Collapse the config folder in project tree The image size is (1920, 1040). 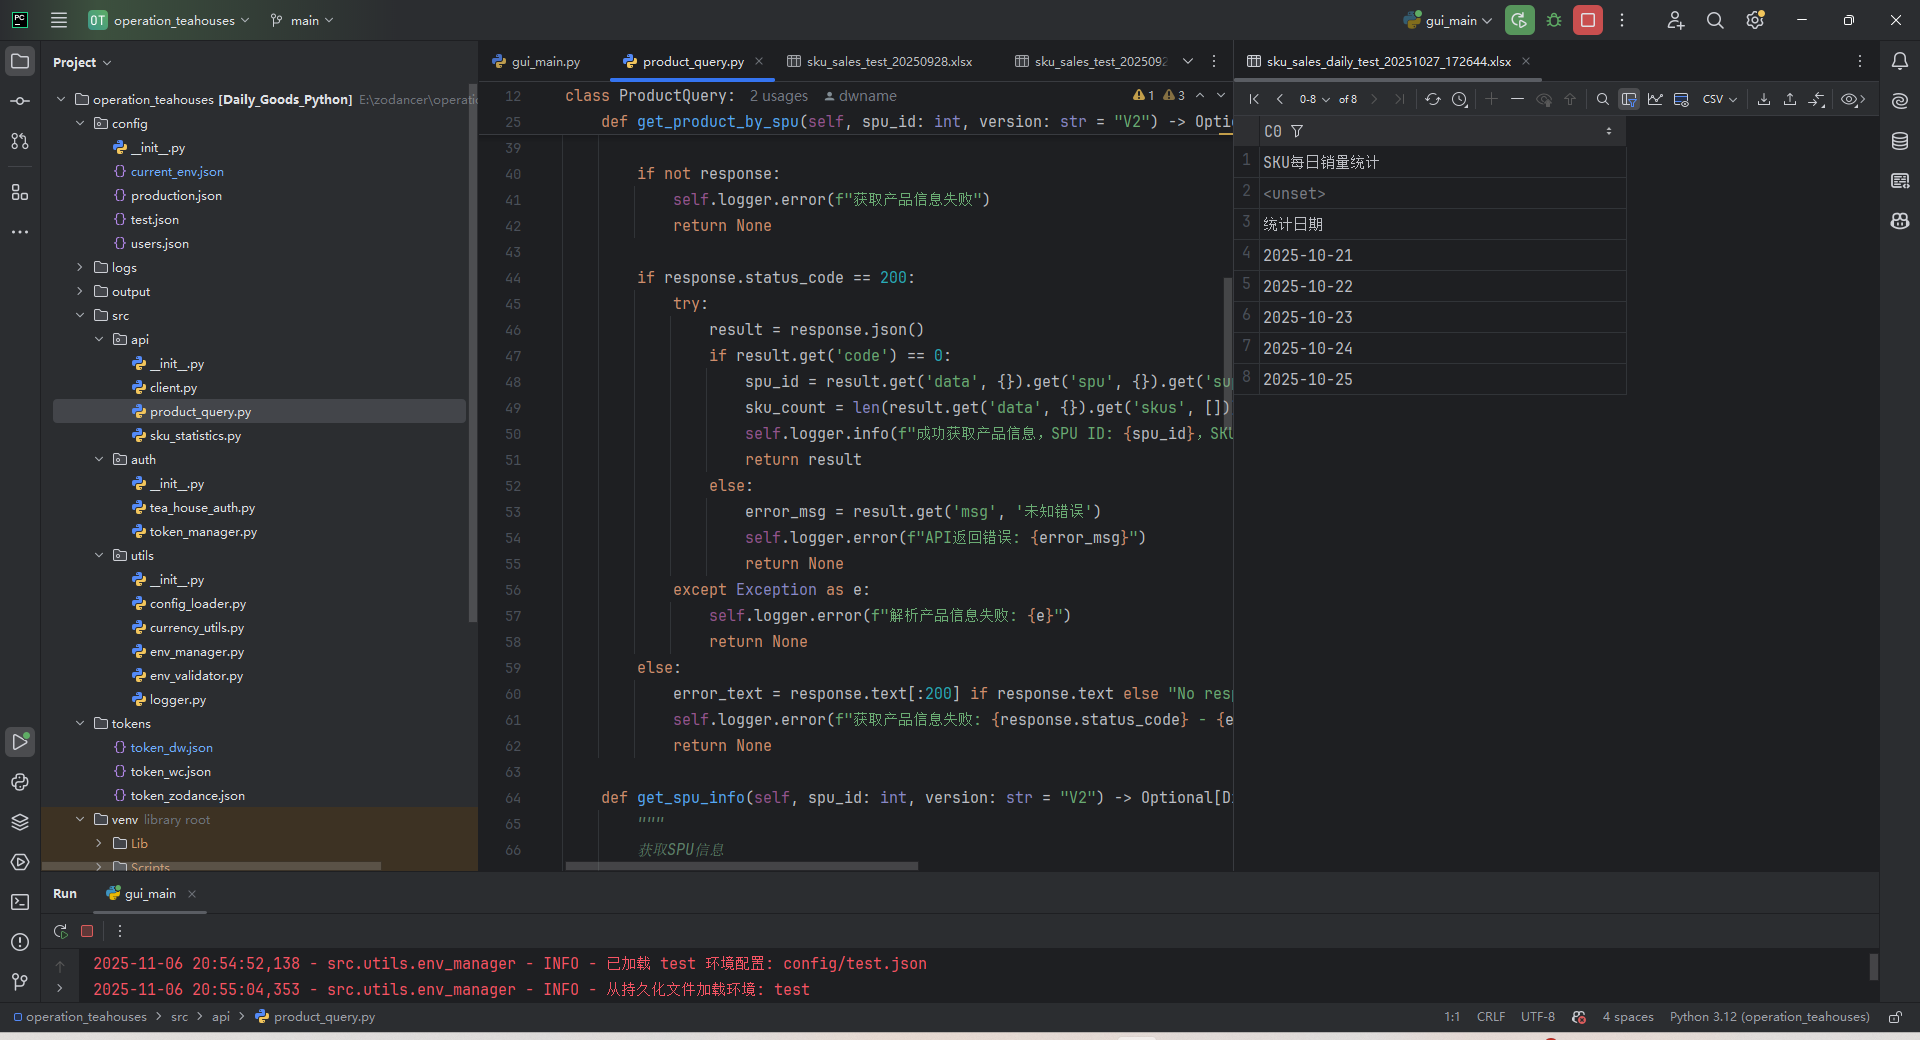coord(80,123)
